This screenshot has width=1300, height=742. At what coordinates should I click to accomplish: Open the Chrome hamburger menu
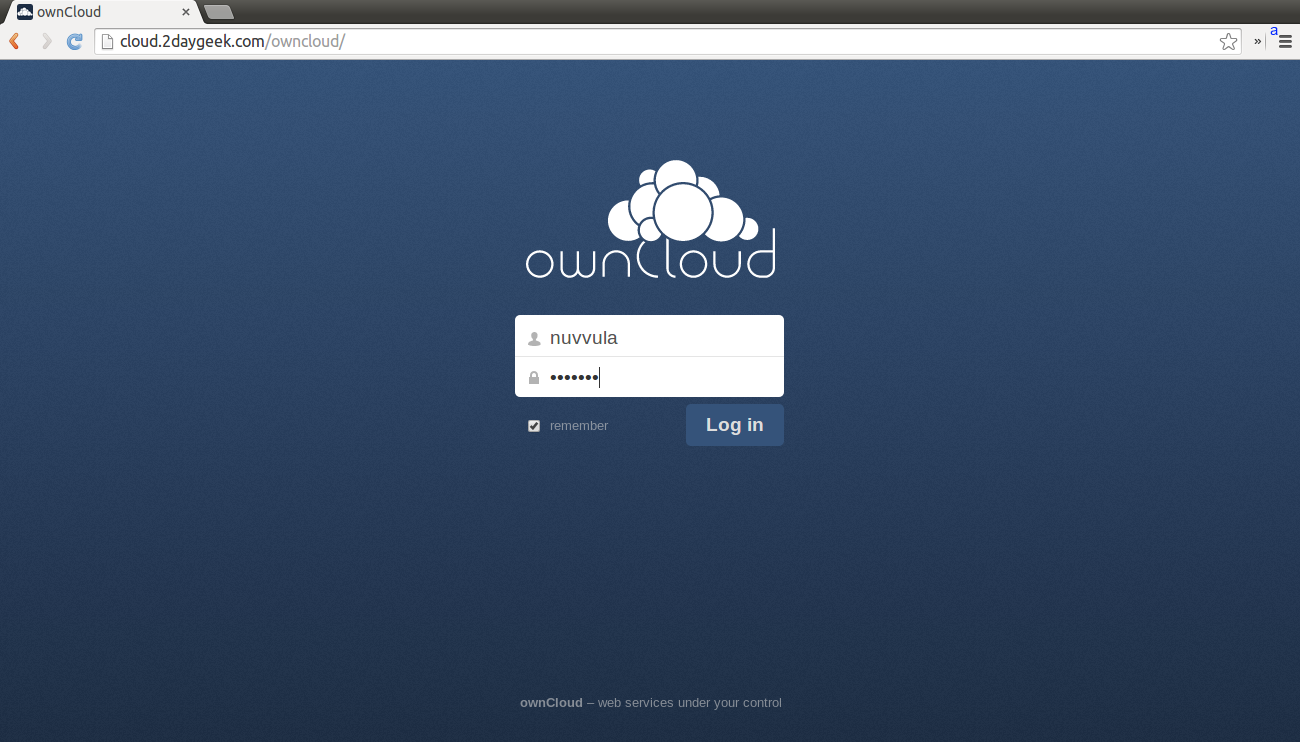(1285, 41)
